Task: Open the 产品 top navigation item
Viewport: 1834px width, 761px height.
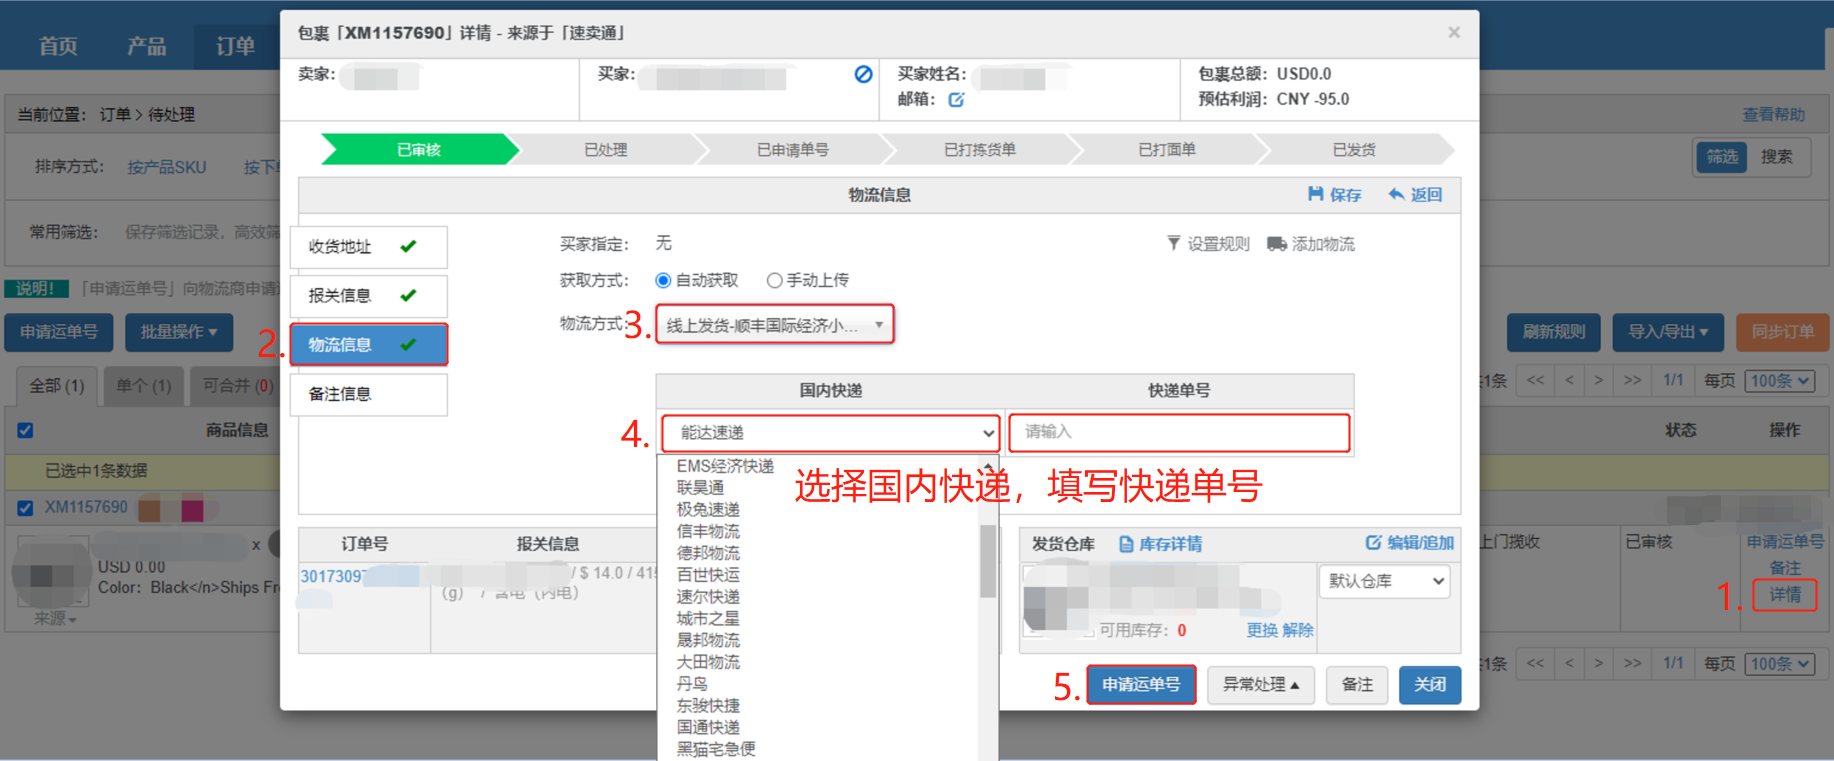Action: (x=147, y=46)
